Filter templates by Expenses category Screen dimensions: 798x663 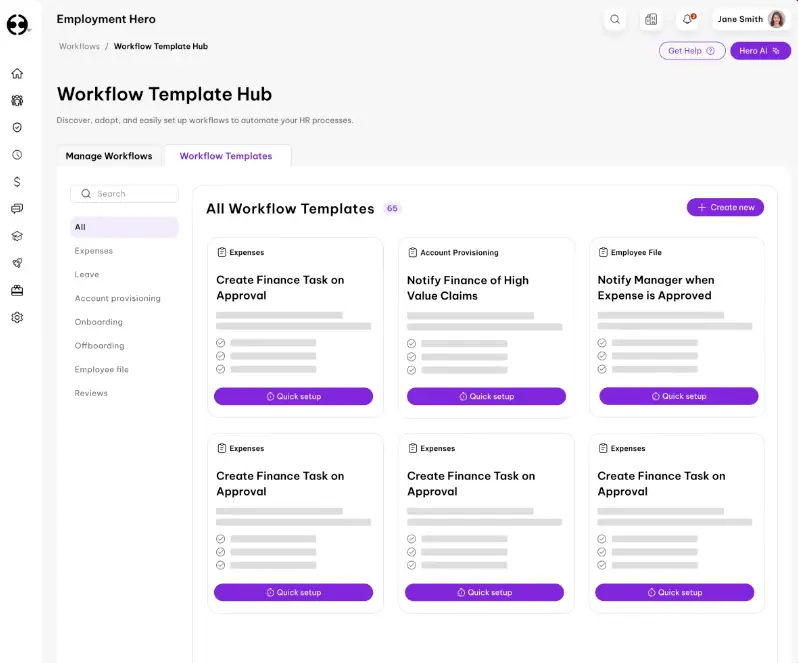94,251
